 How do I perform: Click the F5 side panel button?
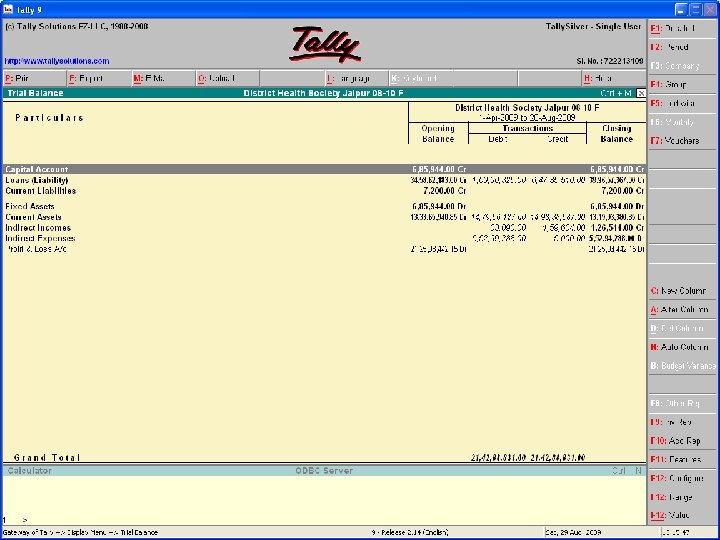pyautogui.click(x=682, y=103)
